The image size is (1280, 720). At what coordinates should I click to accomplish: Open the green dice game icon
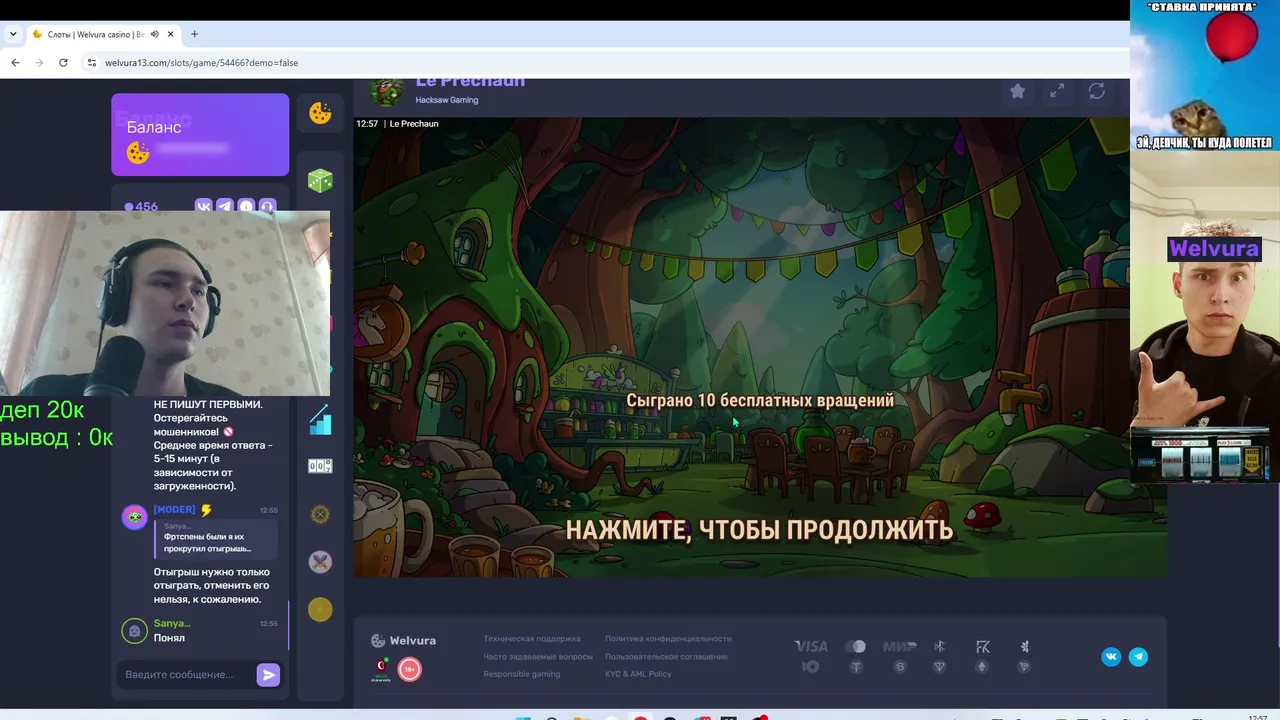click(320, 181)
